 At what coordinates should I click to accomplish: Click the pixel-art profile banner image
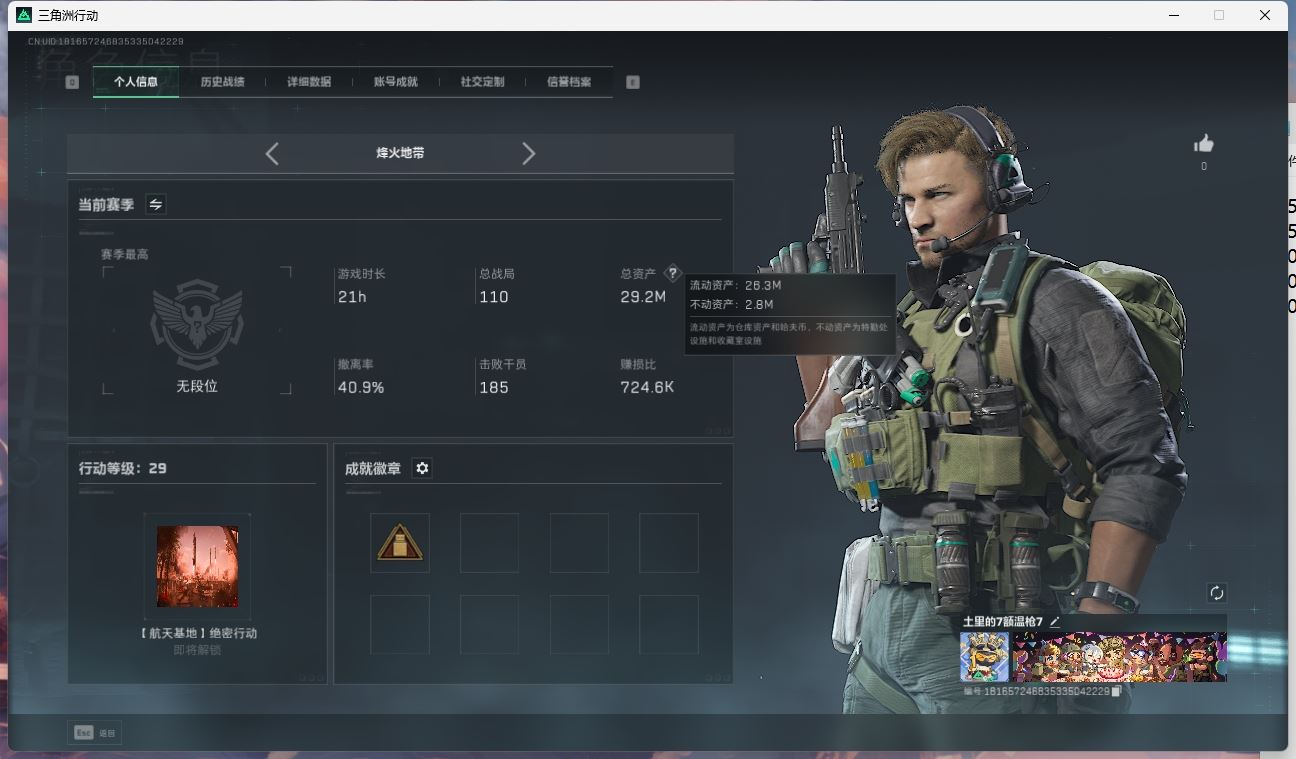[1119, 657]
